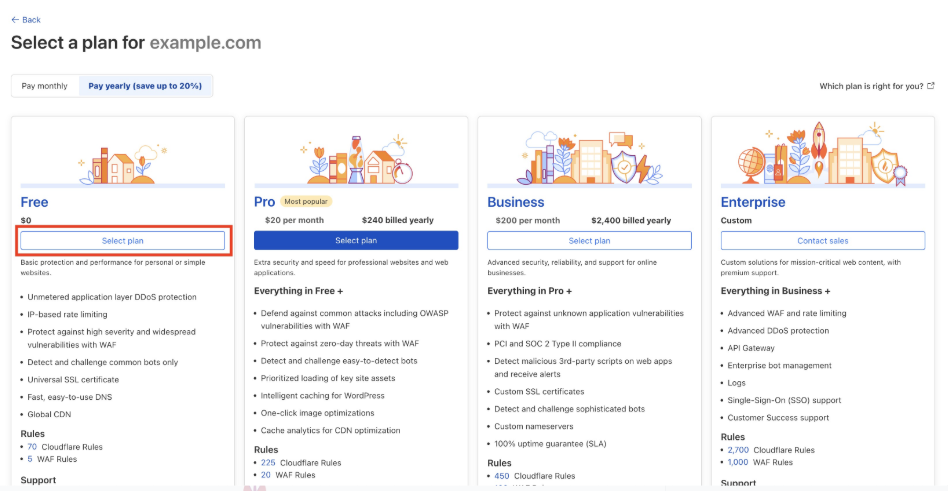
Task: Click the Back arrow link
Action: 26,19
